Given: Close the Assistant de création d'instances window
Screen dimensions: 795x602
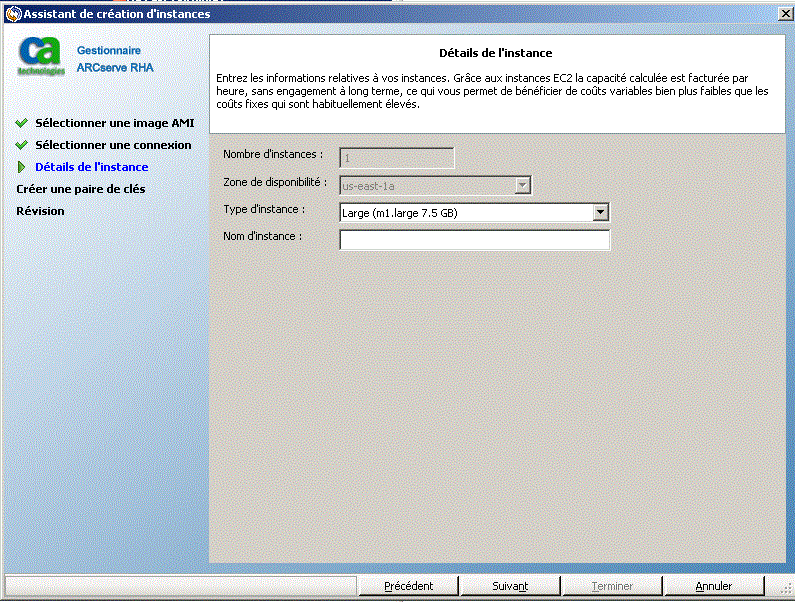Looking at the screenshot, I should [785, 14].
